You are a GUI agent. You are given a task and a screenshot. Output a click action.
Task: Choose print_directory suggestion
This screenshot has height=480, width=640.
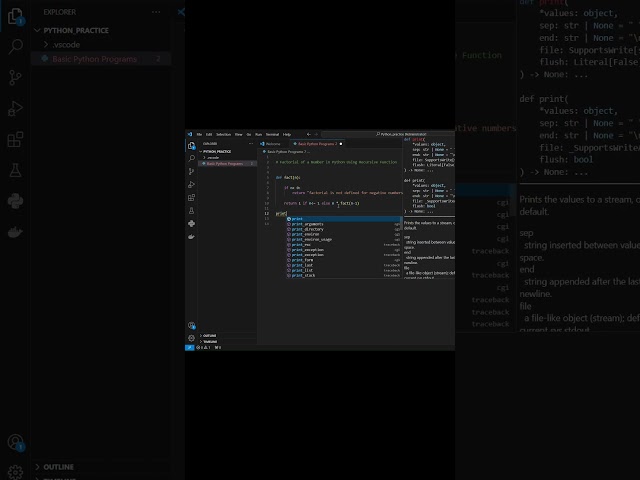(343, 229)
